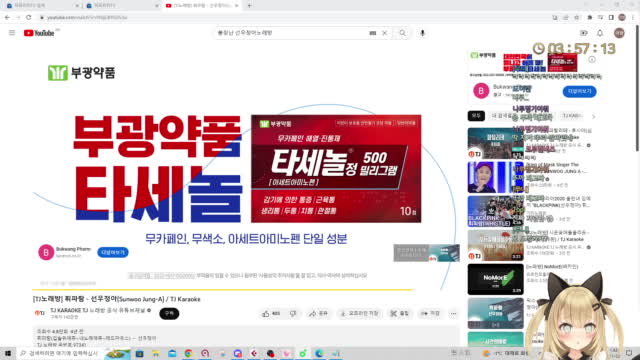The height and width of the screenshot is (360, 640).
Task: Open YouTube notifications bell
Action: pyautogui.click(x=600, y=33)
